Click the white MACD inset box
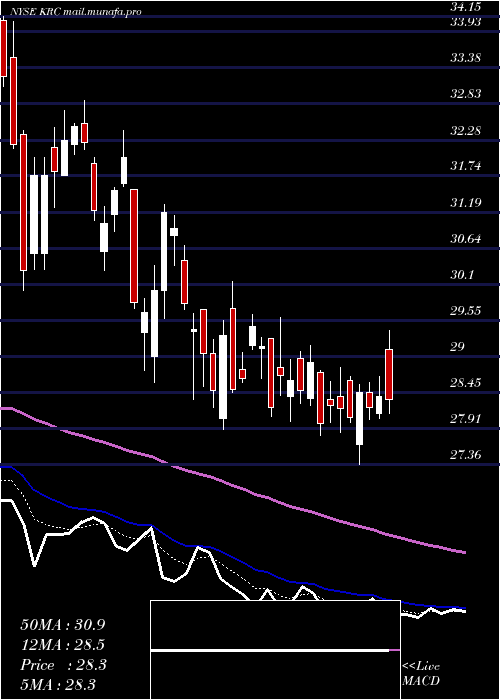The width and height of the screenshot is (500, 700). 275,650
